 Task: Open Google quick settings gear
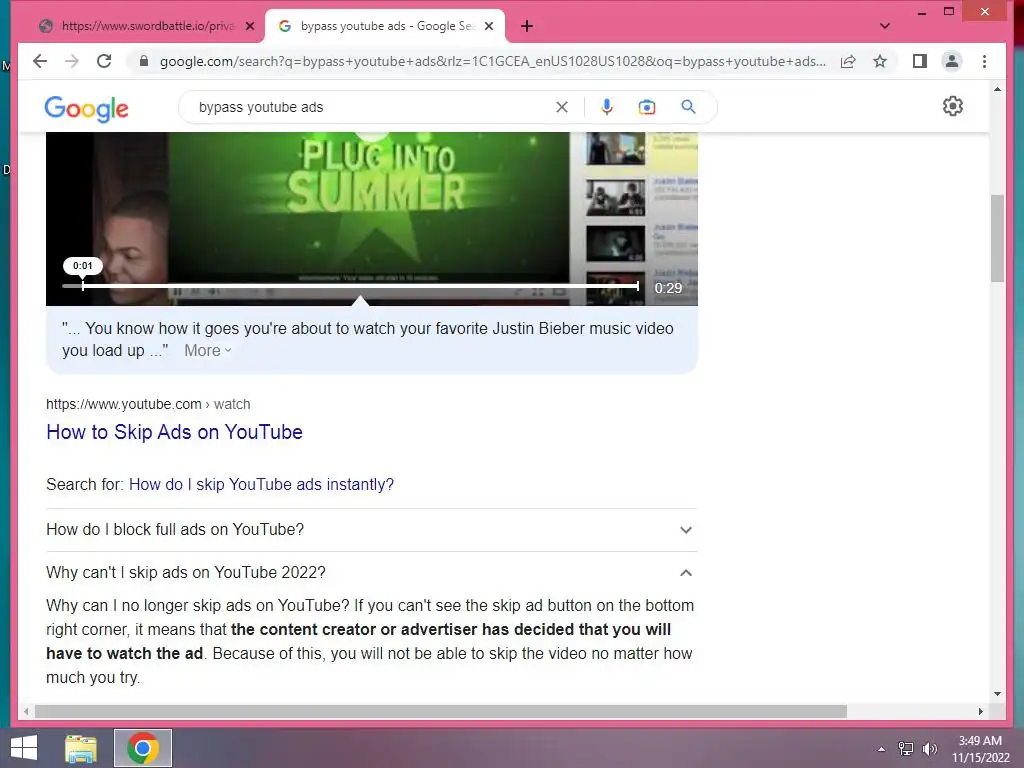click(x=953, y=106)
